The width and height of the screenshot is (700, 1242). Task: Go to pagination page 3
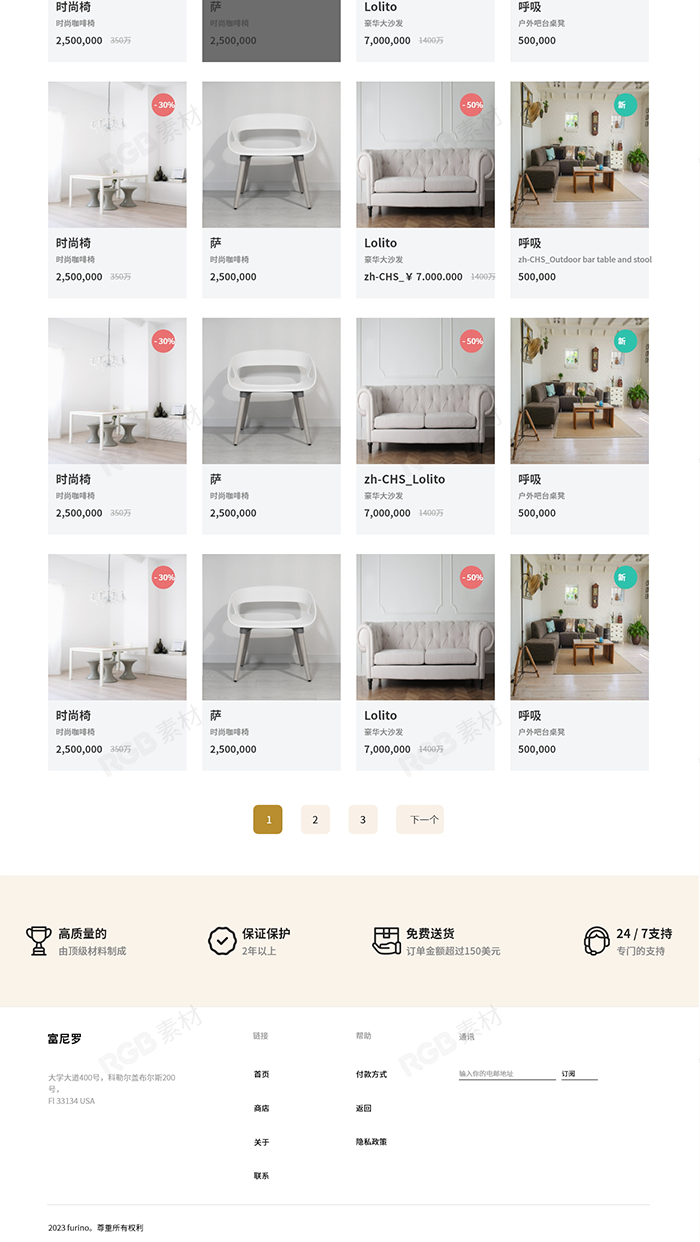tap(363, 820)
